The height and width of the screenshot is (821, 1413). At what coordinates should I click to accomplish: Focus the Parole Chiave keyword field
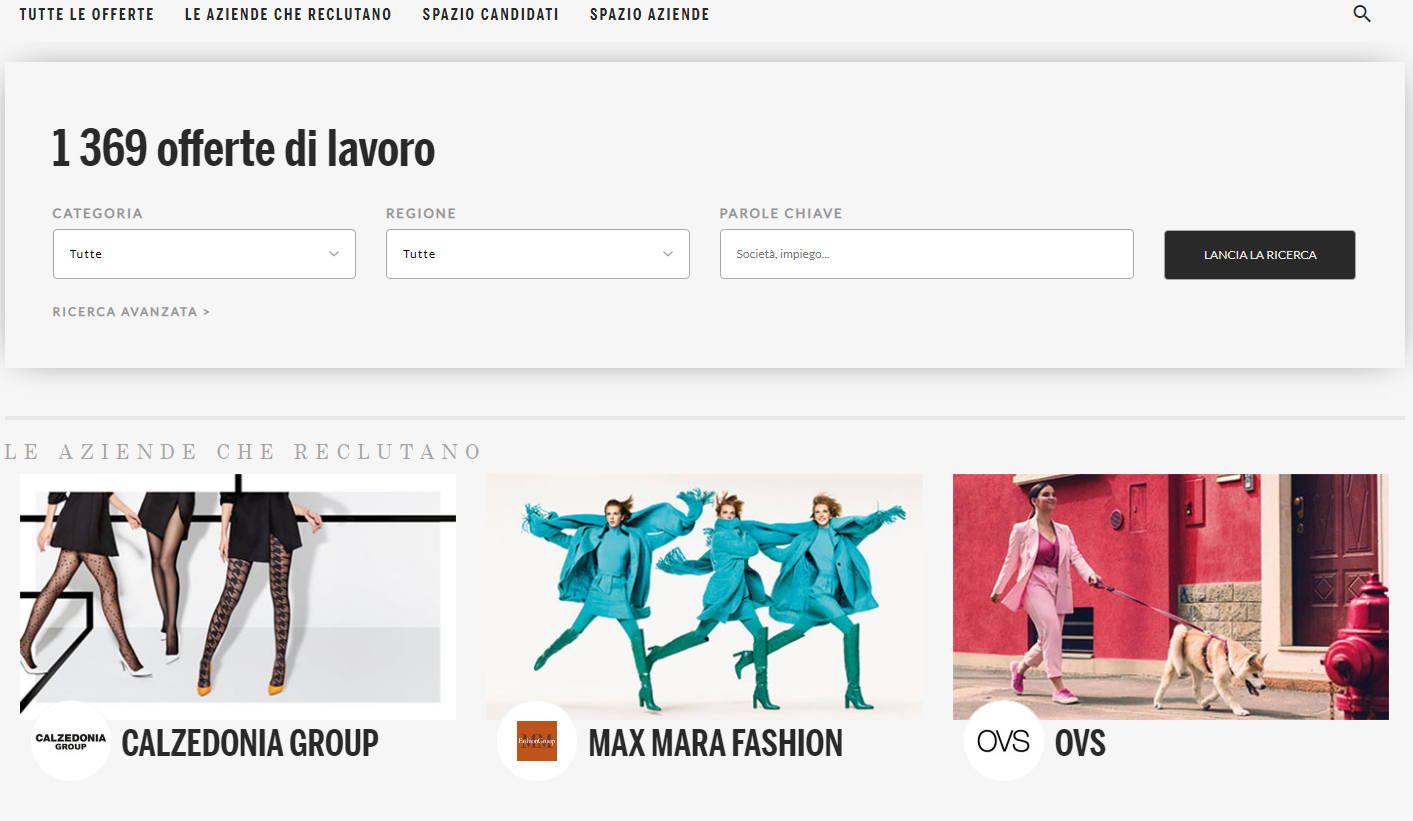(x=926, y=254)
